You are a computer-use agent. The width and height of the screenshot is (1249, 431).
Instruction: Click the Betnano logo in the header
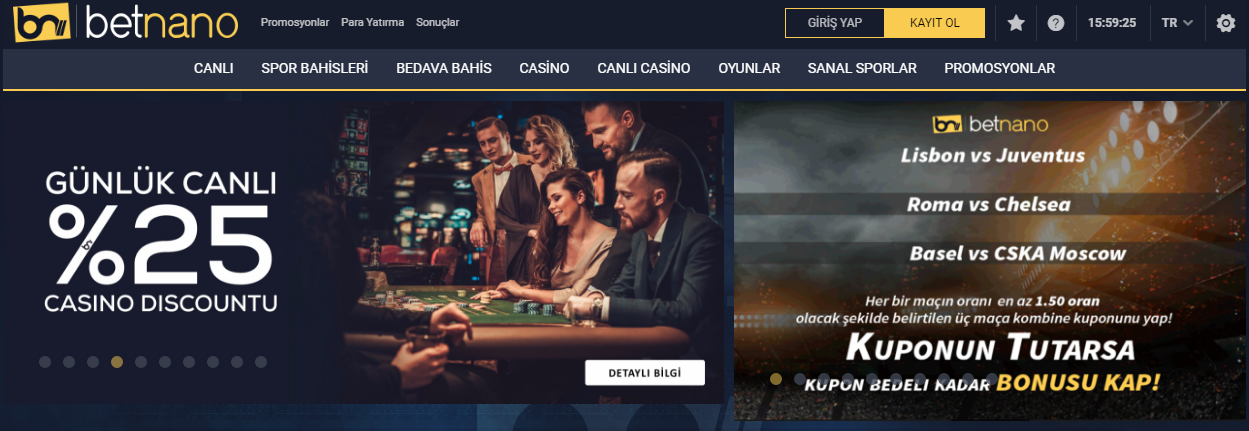[x=126, y=23]
